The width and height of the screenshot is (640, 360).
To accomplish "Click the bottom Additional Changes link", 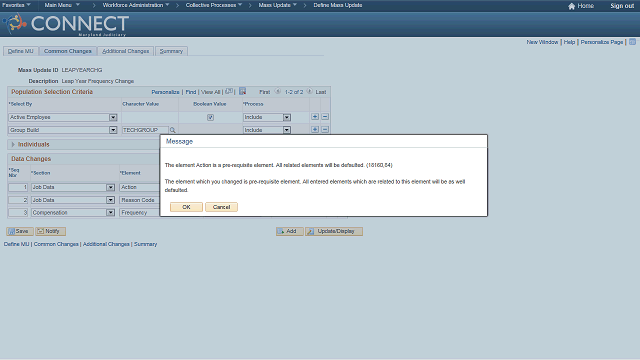I will (106, 244).
